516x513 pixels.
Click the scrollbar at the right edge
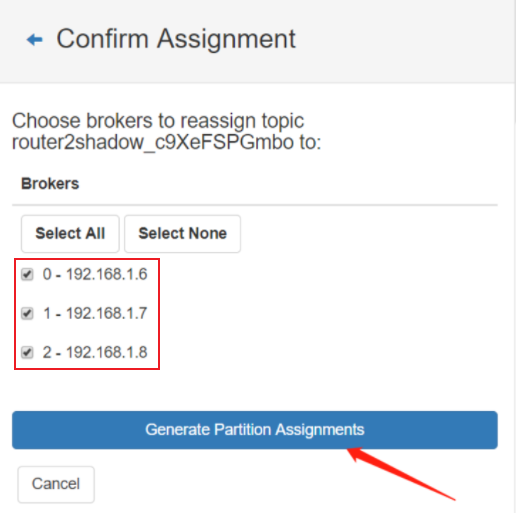pos(514,62)
